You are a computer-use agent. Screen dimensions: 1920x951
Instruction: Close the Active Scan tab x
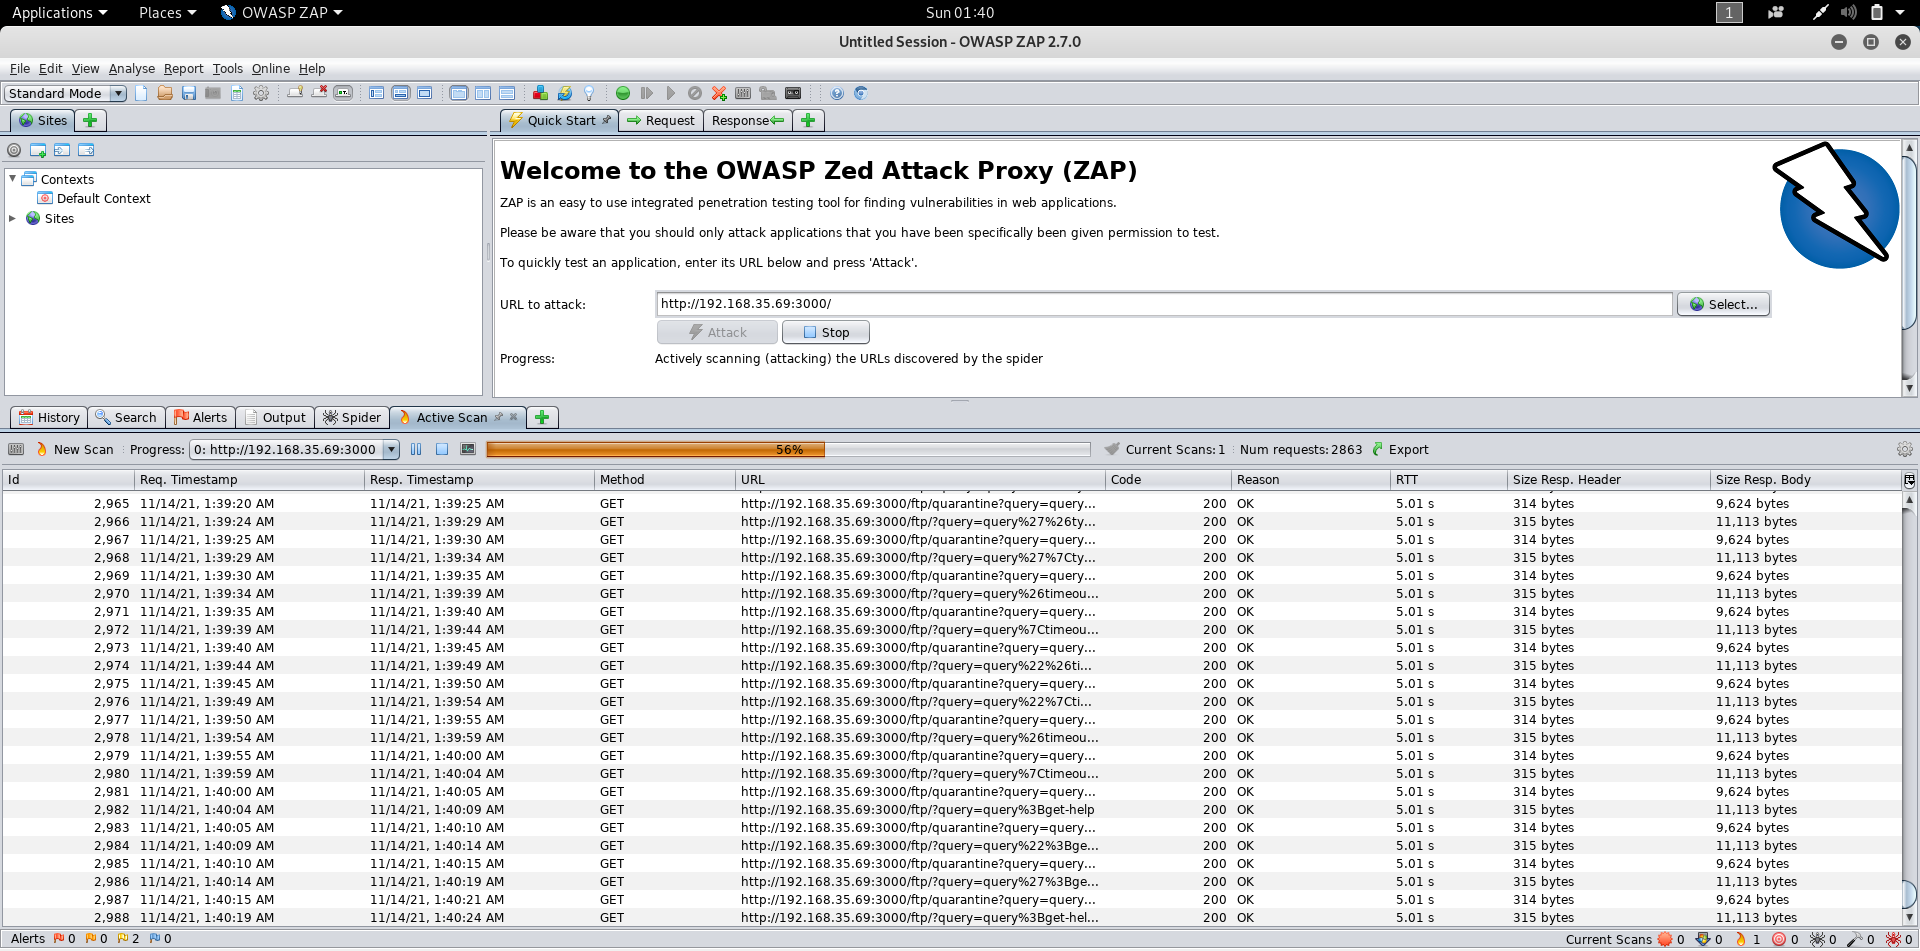[x=514, y=417]
